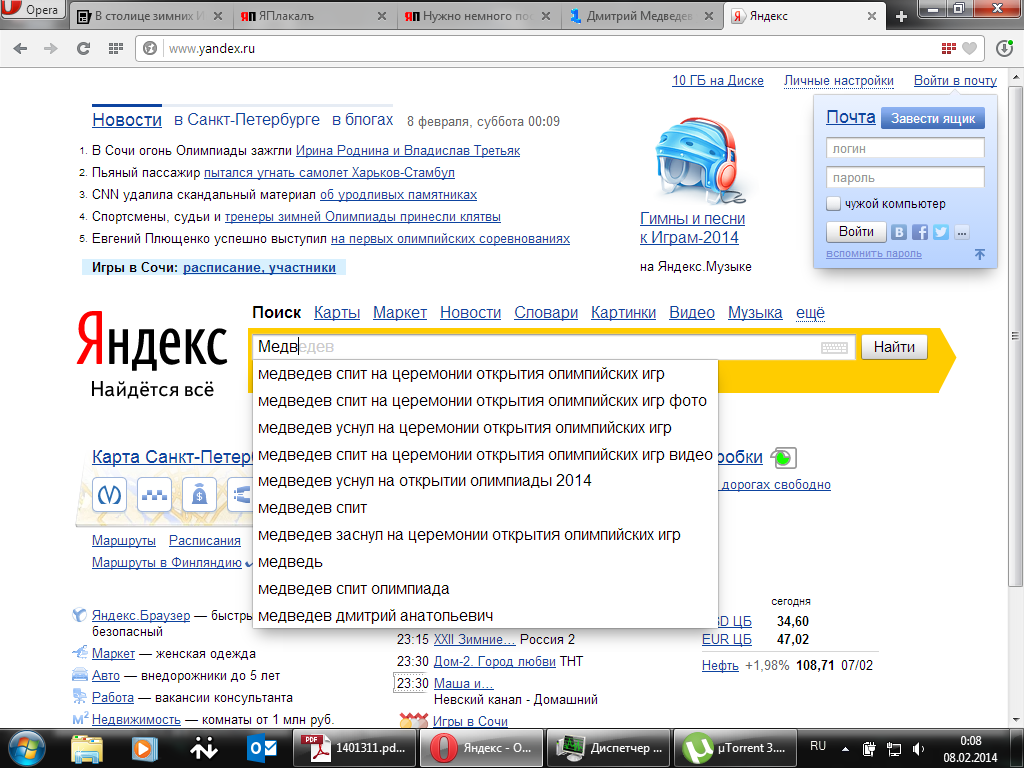
Task: Click the Opera downloads arrow icon
Action: tap(1005, 48)
